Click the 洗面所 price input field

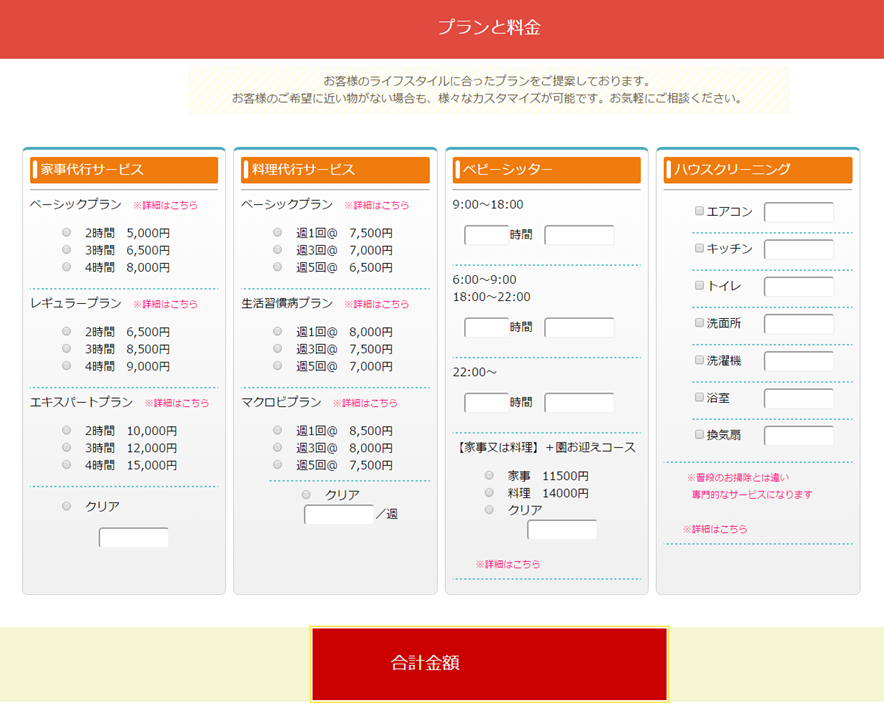(799, 324)
